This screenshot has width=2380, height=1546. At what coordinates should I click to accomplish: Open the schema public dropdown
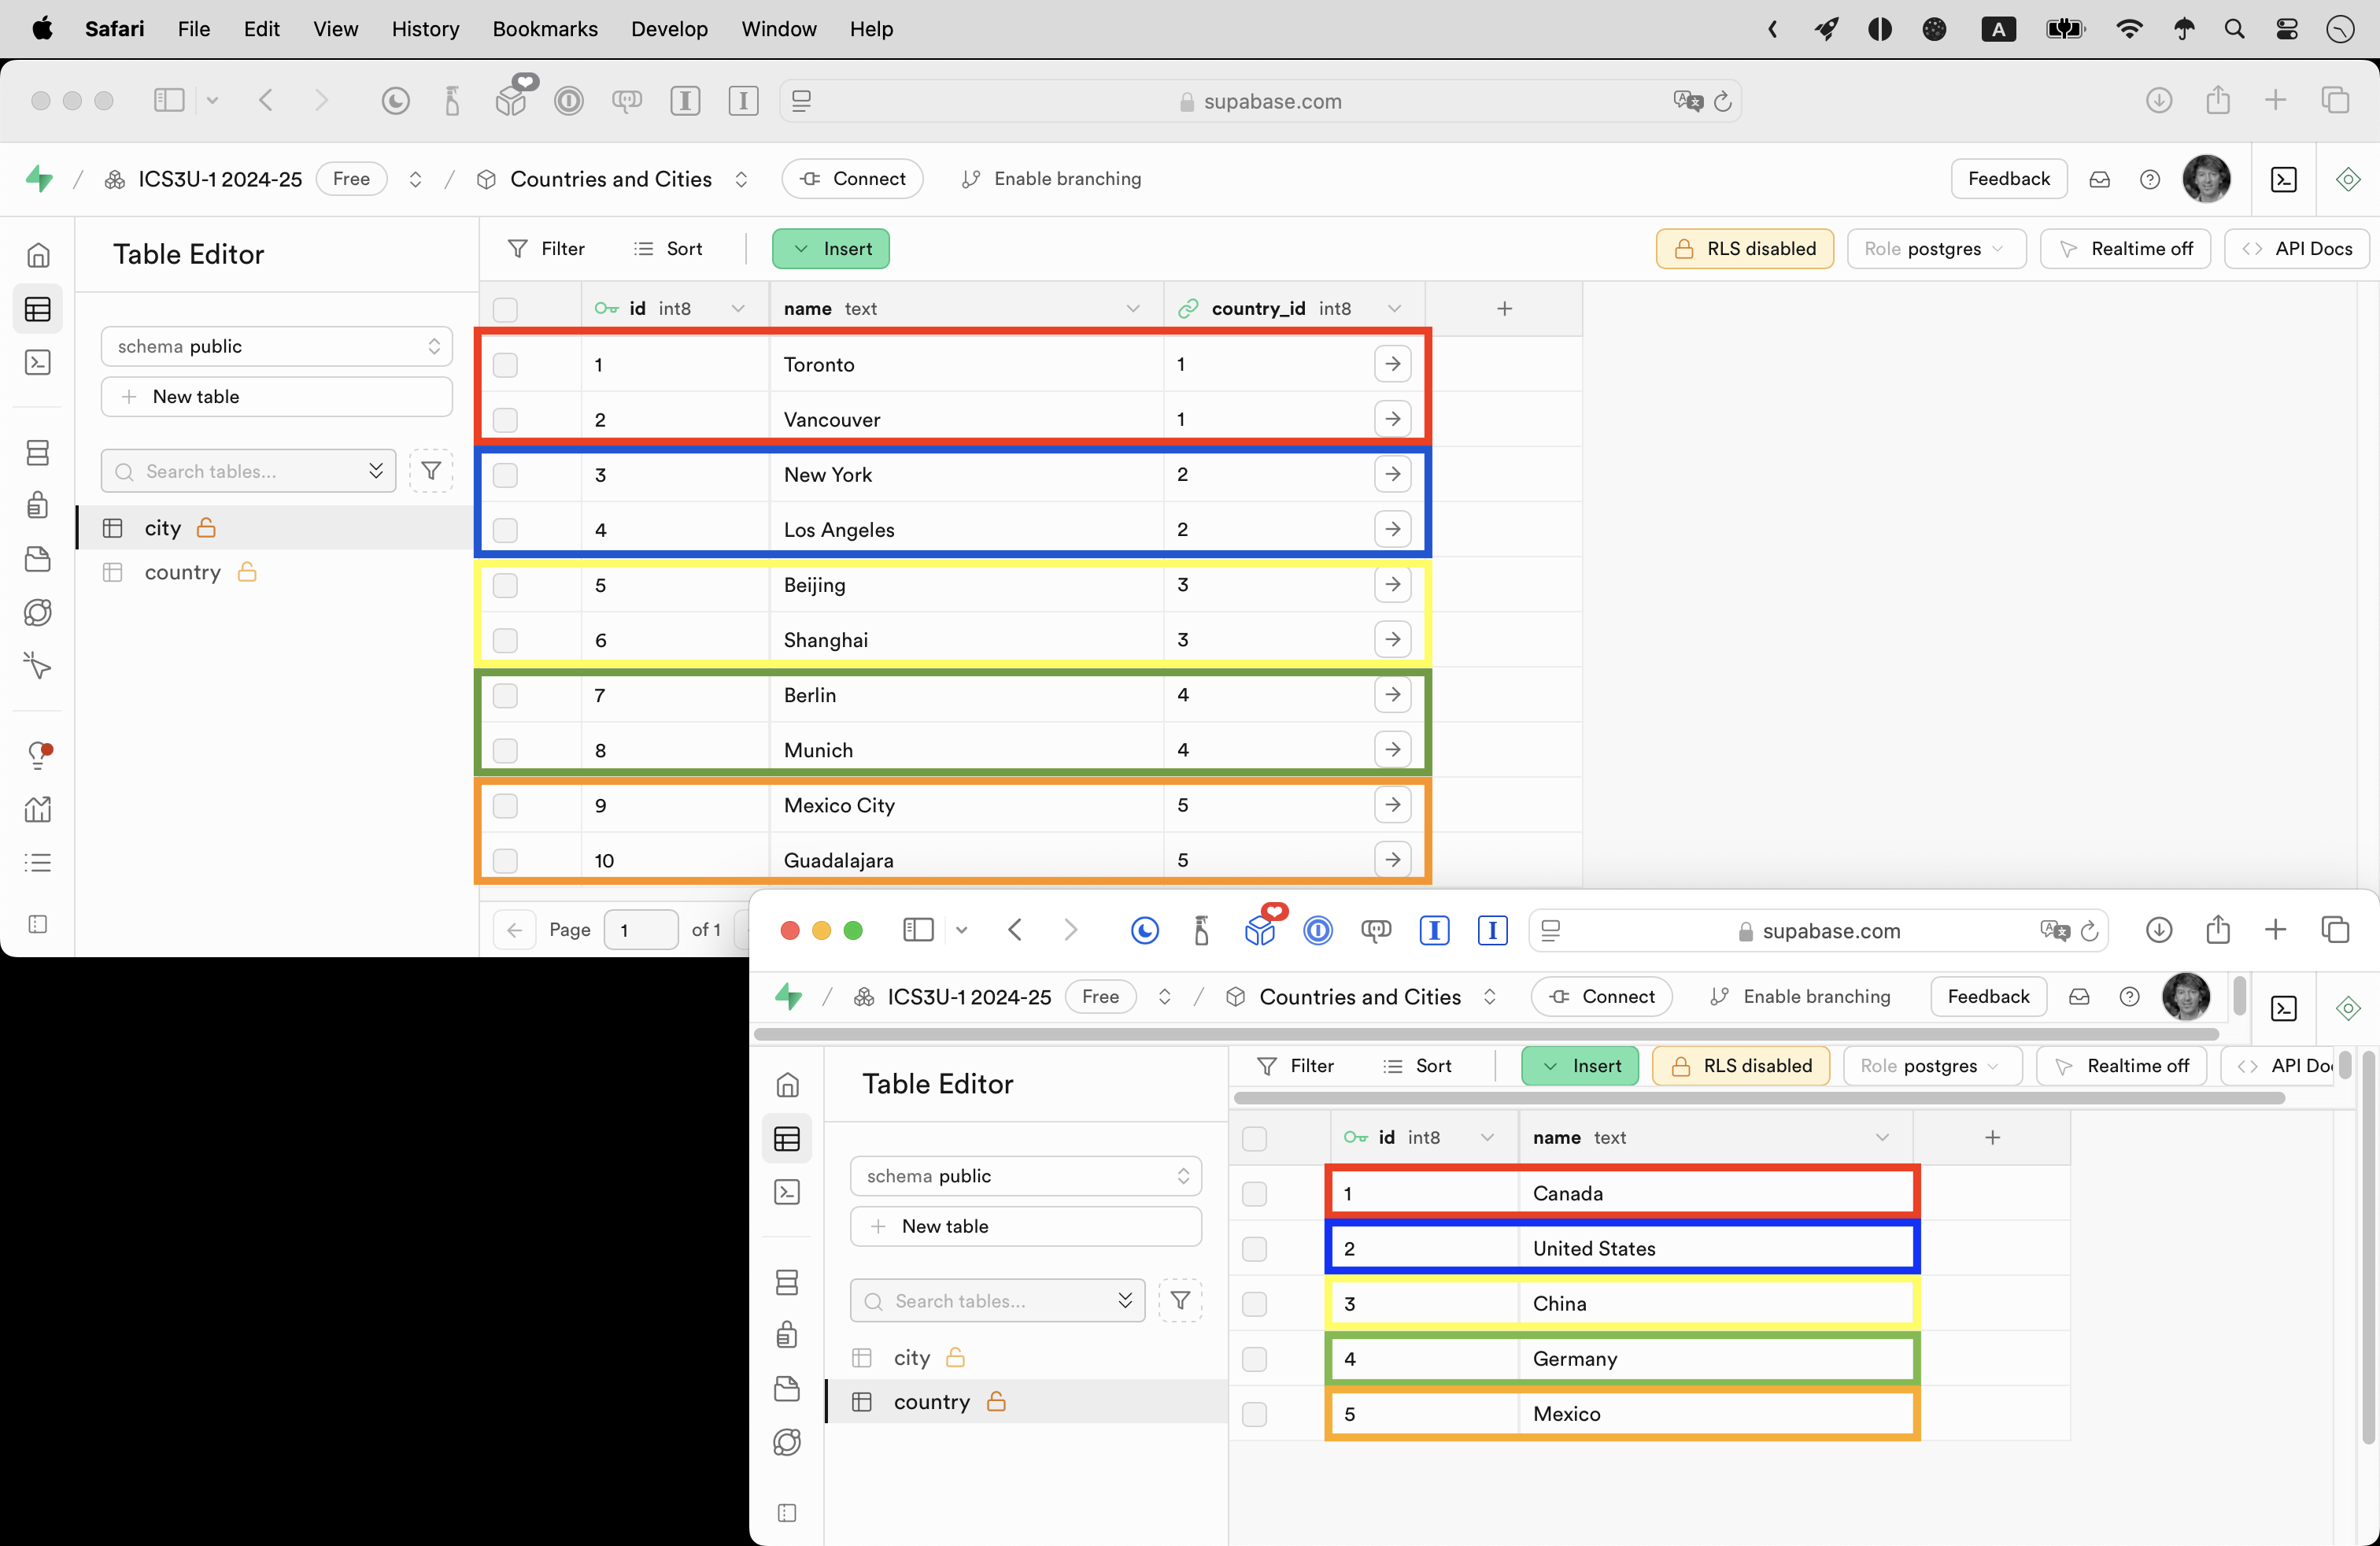coord(276,346)
